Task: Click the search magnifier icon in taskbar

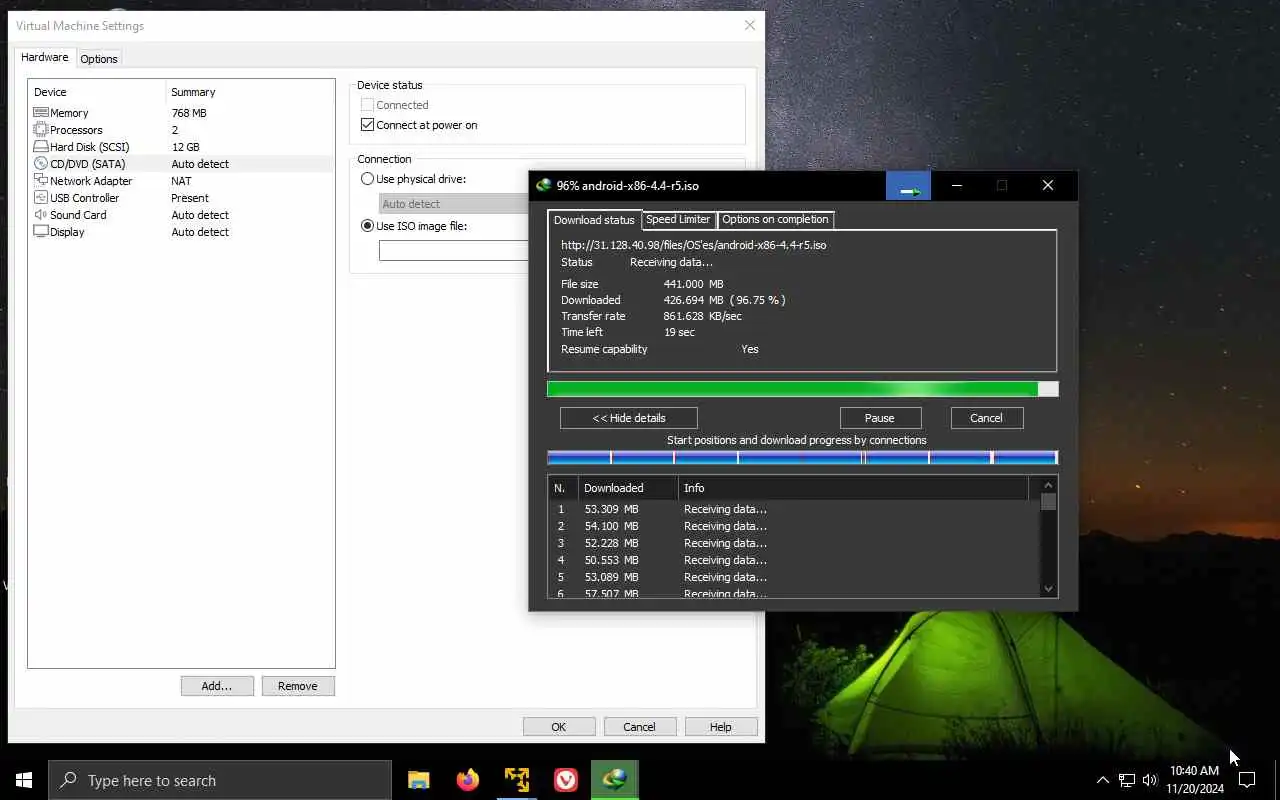Action: 68,780
